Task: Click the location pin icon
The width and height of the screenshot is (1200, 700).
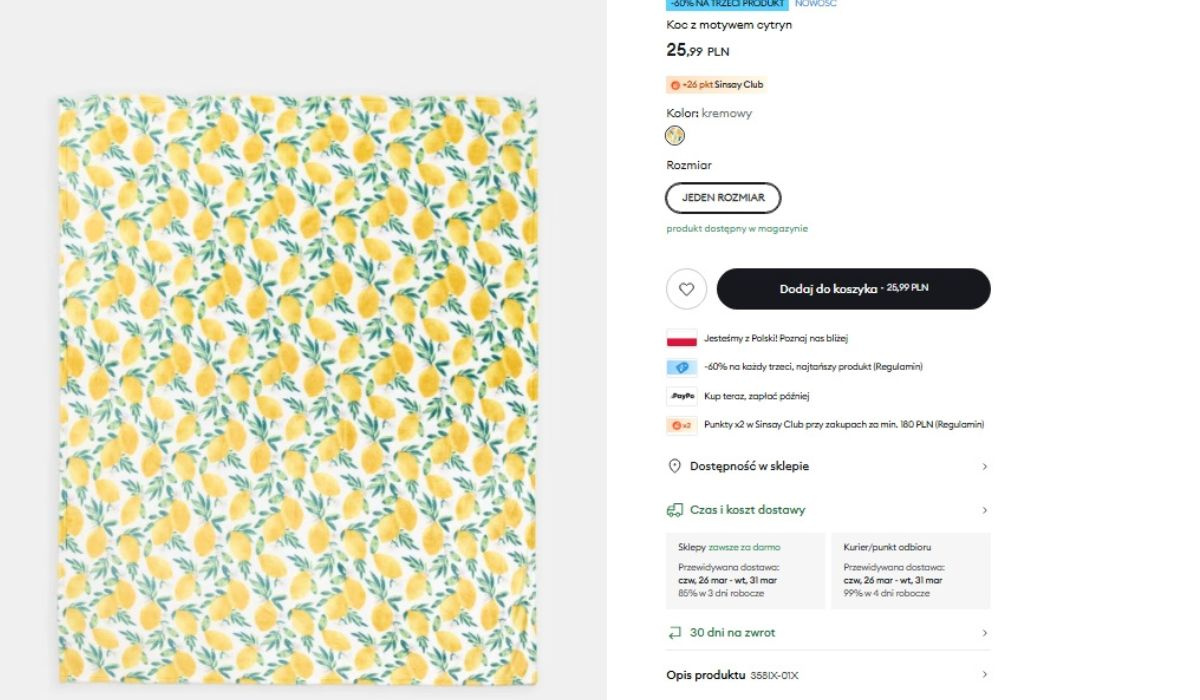Action: pos(674,466)
